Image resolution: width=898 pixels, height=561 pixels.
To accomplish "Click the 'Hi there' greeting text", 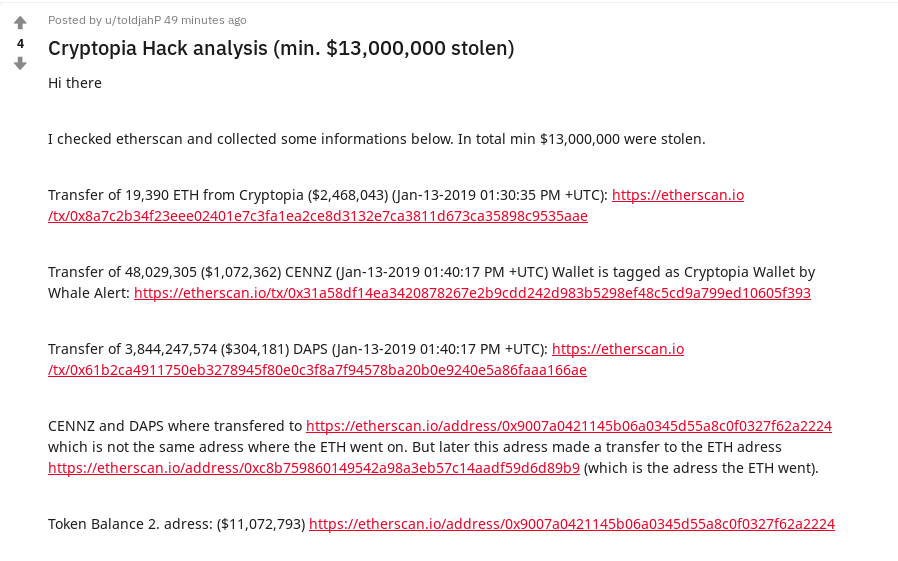I will (75, 83).
